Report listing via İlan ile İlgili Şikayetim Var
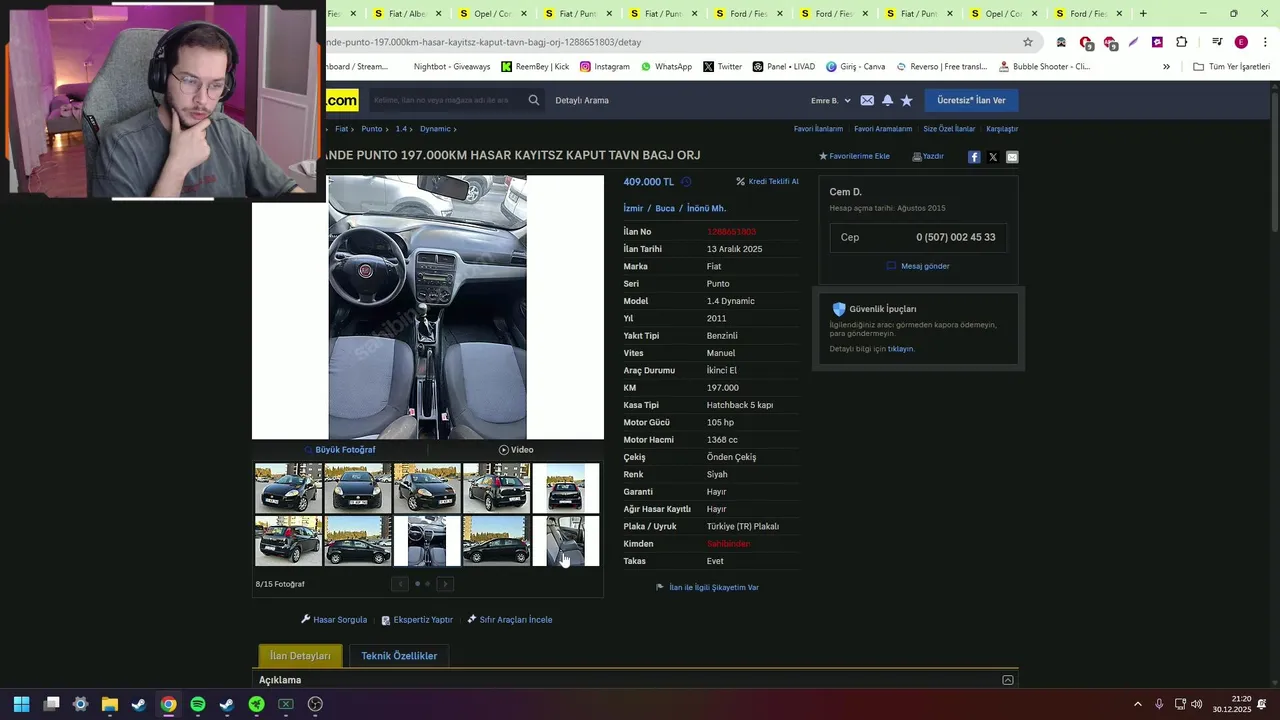 coord(707,588)
